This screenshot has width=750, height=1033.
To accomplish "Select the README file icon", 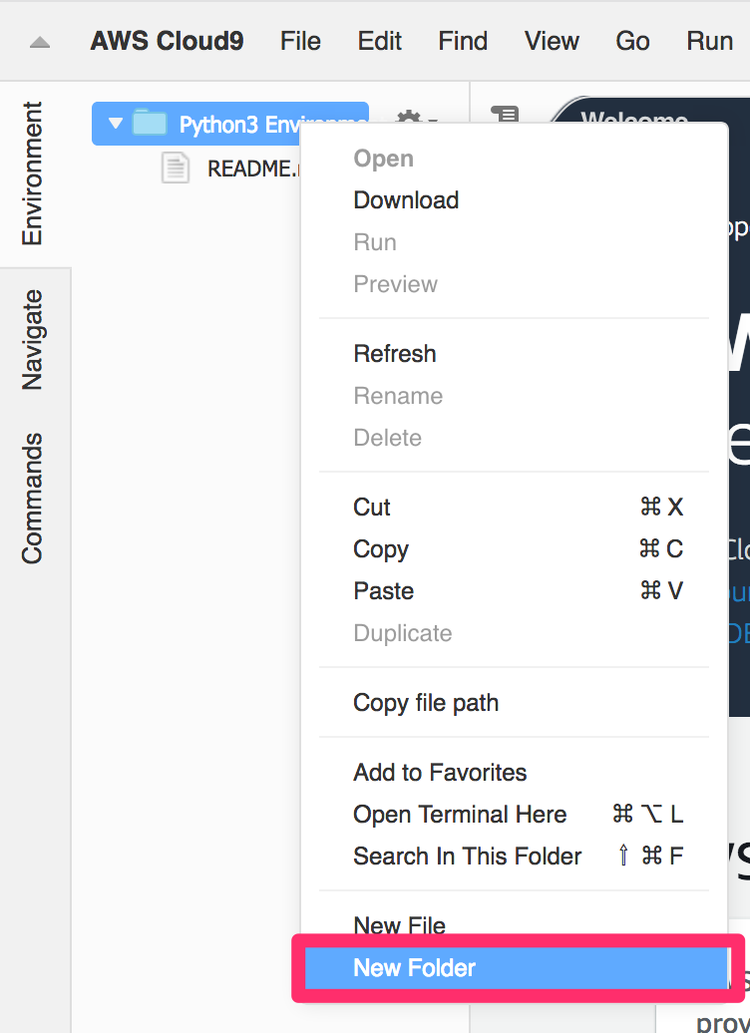I will 175,168.
